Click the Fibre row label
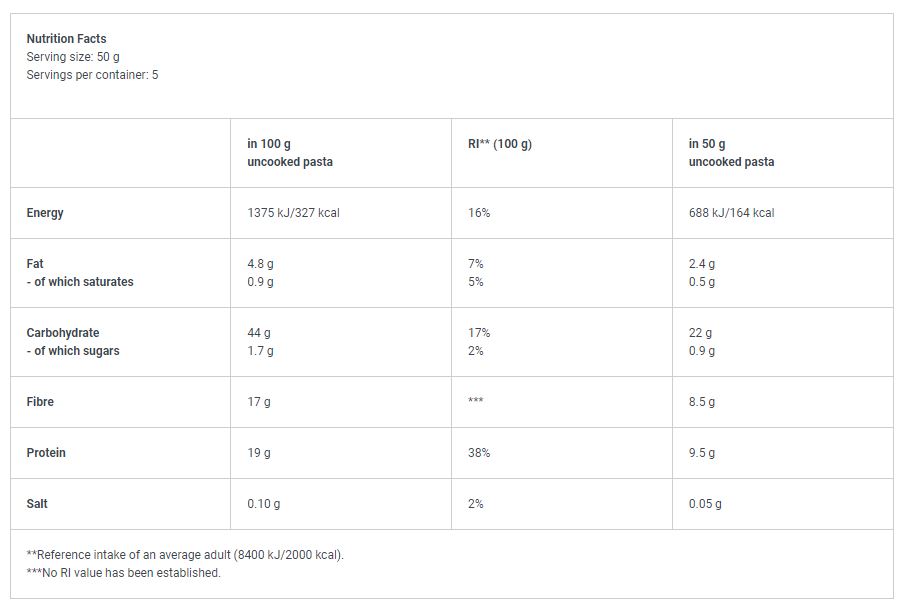Screen dimensions: 907x610 [40, 402]
